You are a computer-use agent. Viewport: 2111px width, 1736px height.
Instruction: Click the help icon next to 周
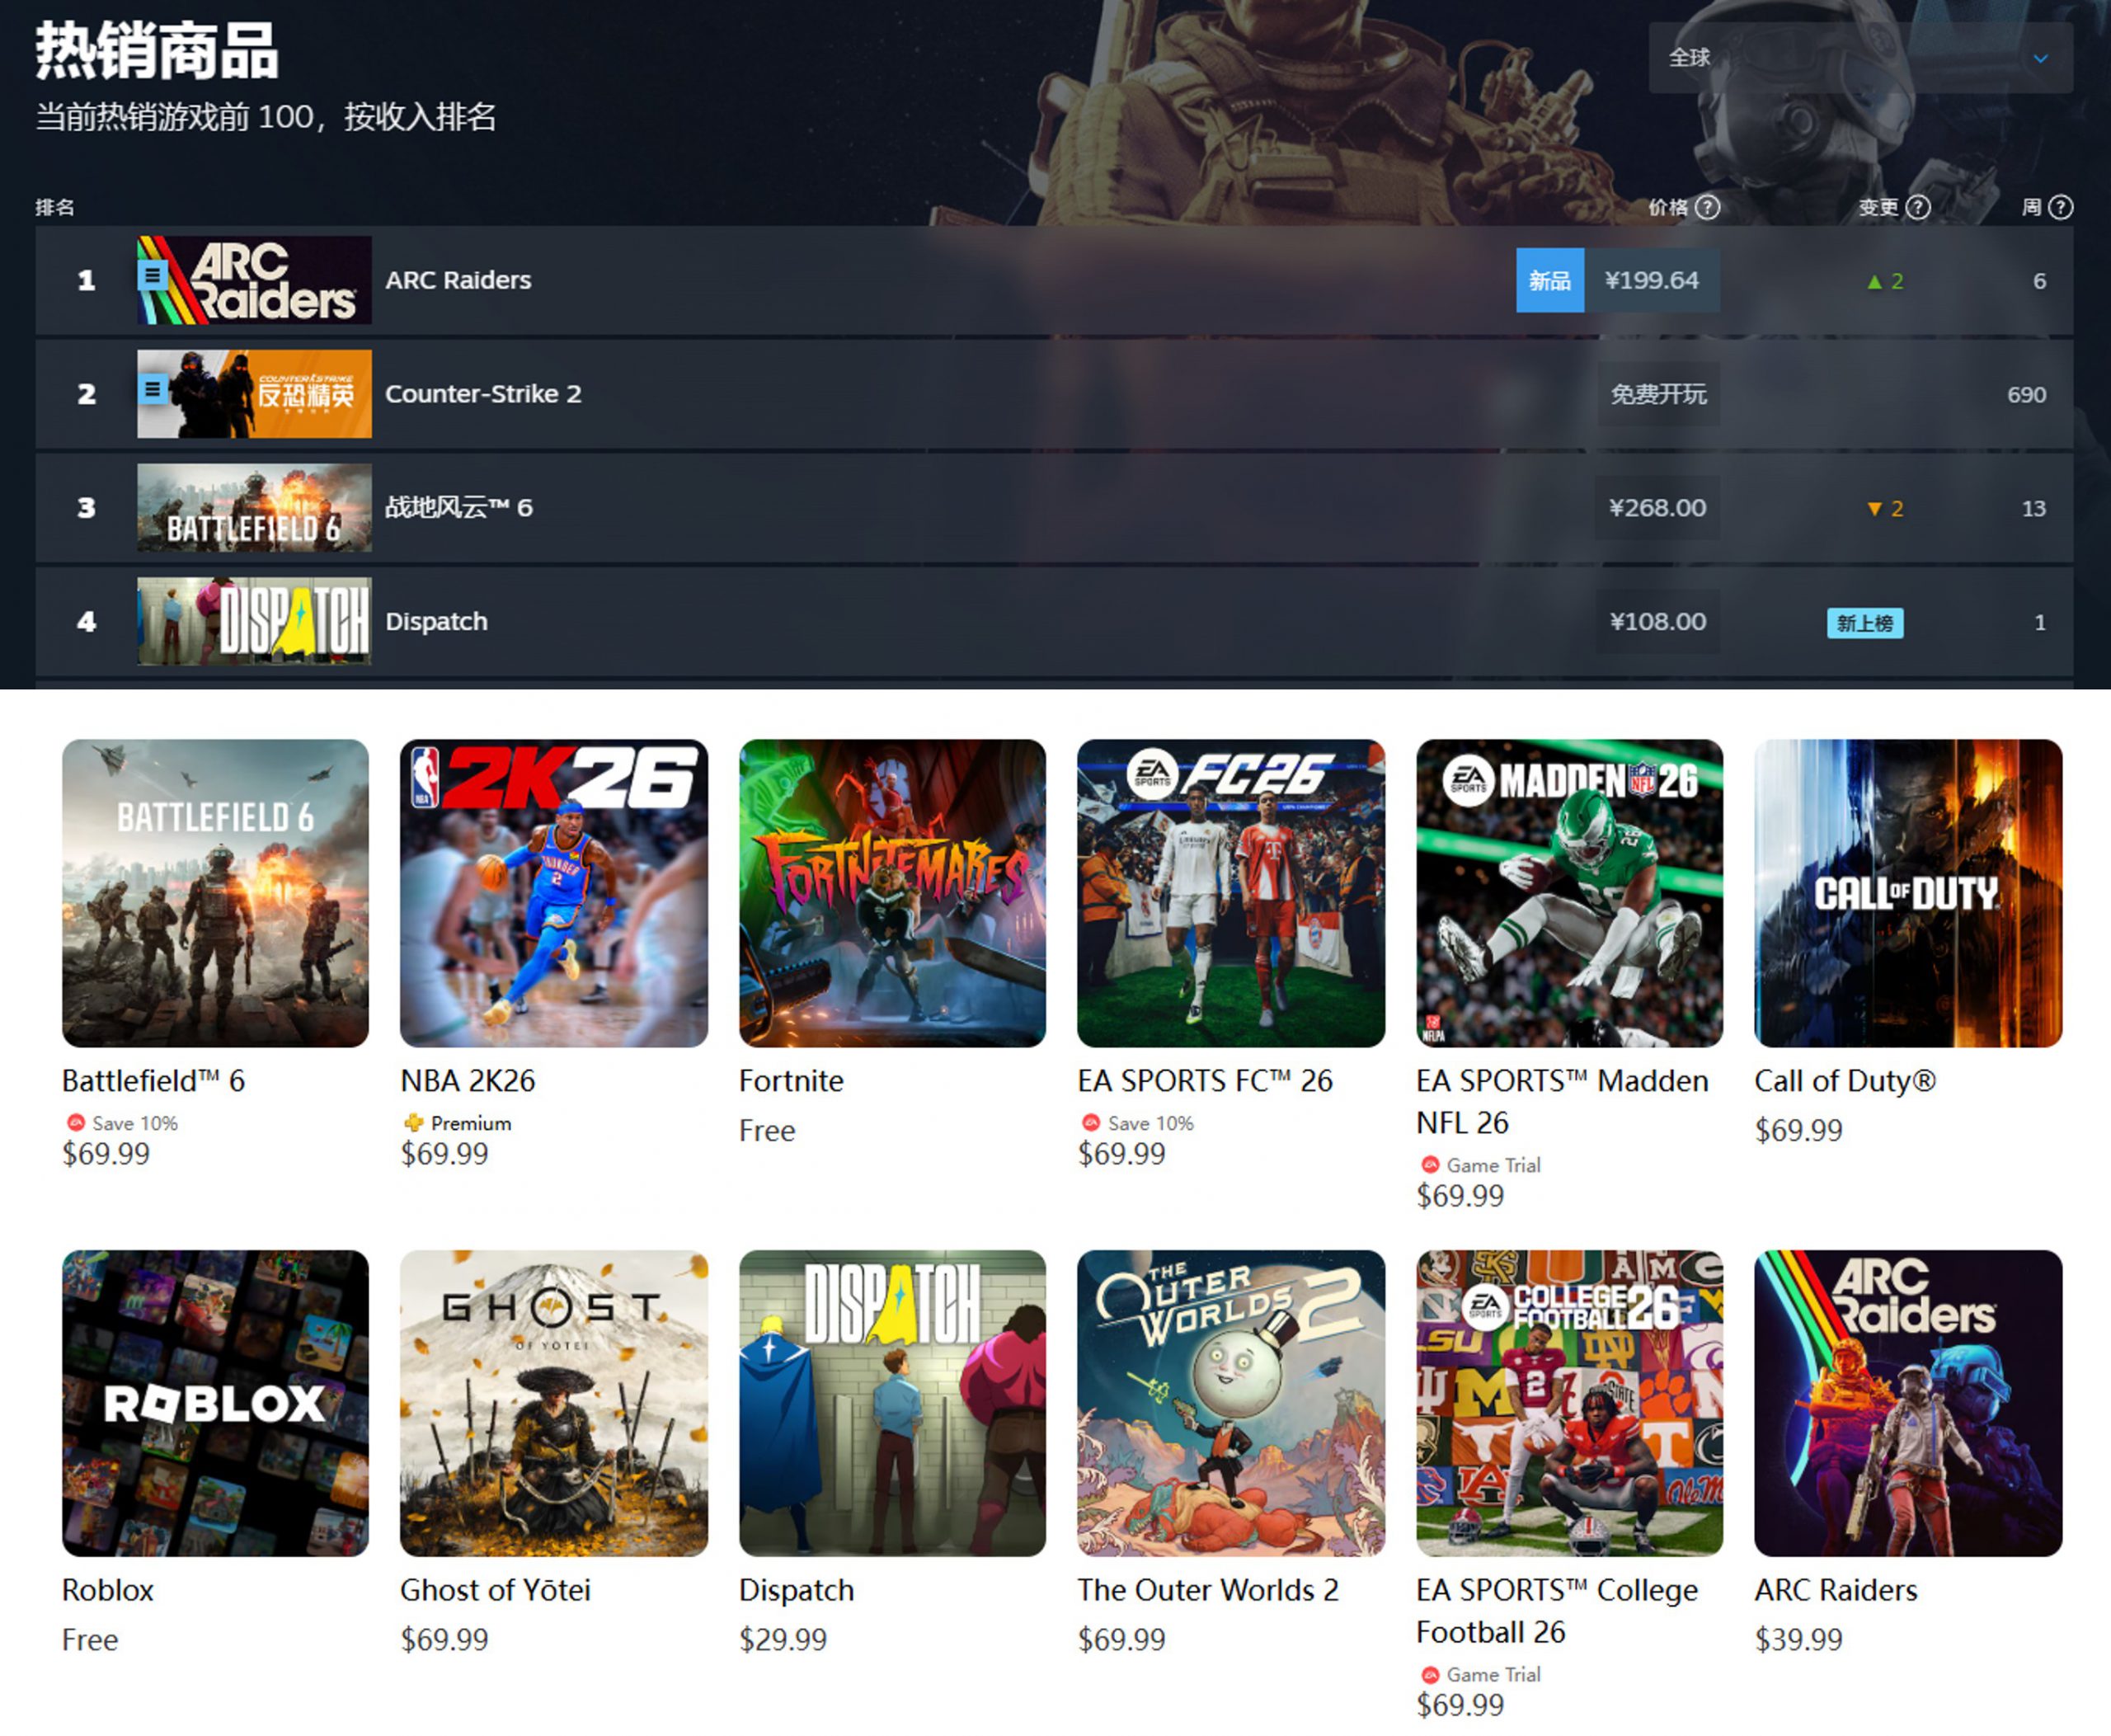click(2061, 207)
